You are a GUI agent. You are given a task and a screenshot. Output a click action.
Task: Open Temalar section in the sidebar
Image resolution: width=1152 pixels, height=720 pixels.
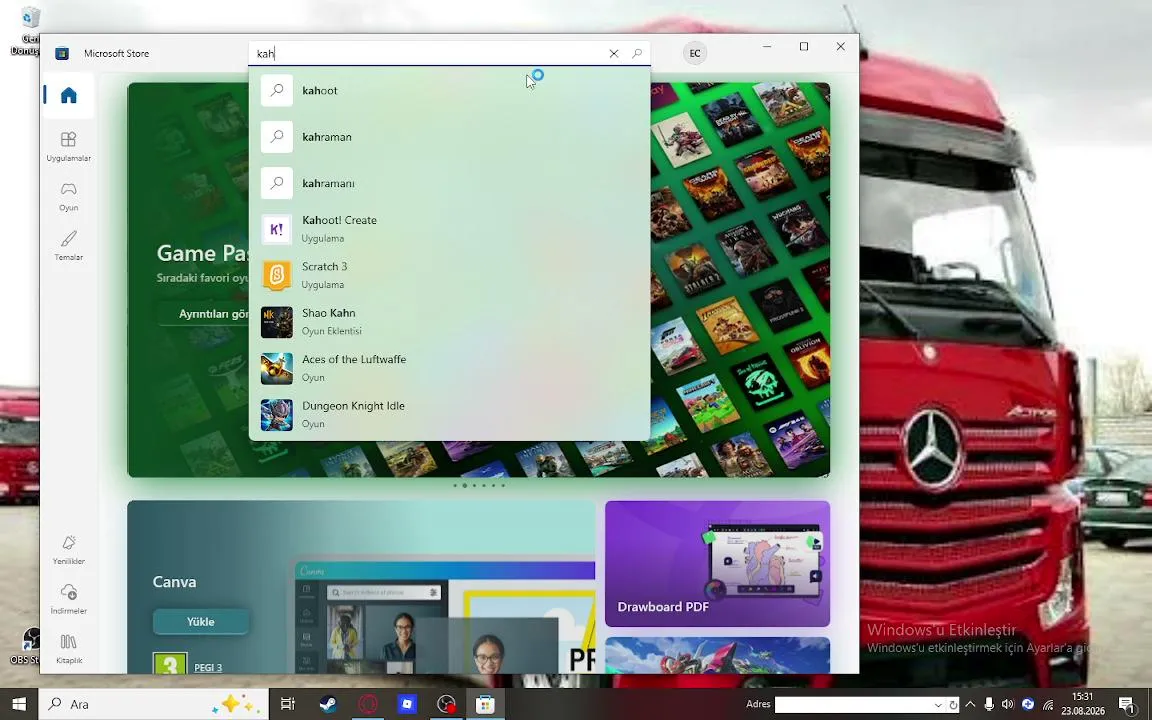click(x=68, y=246)
